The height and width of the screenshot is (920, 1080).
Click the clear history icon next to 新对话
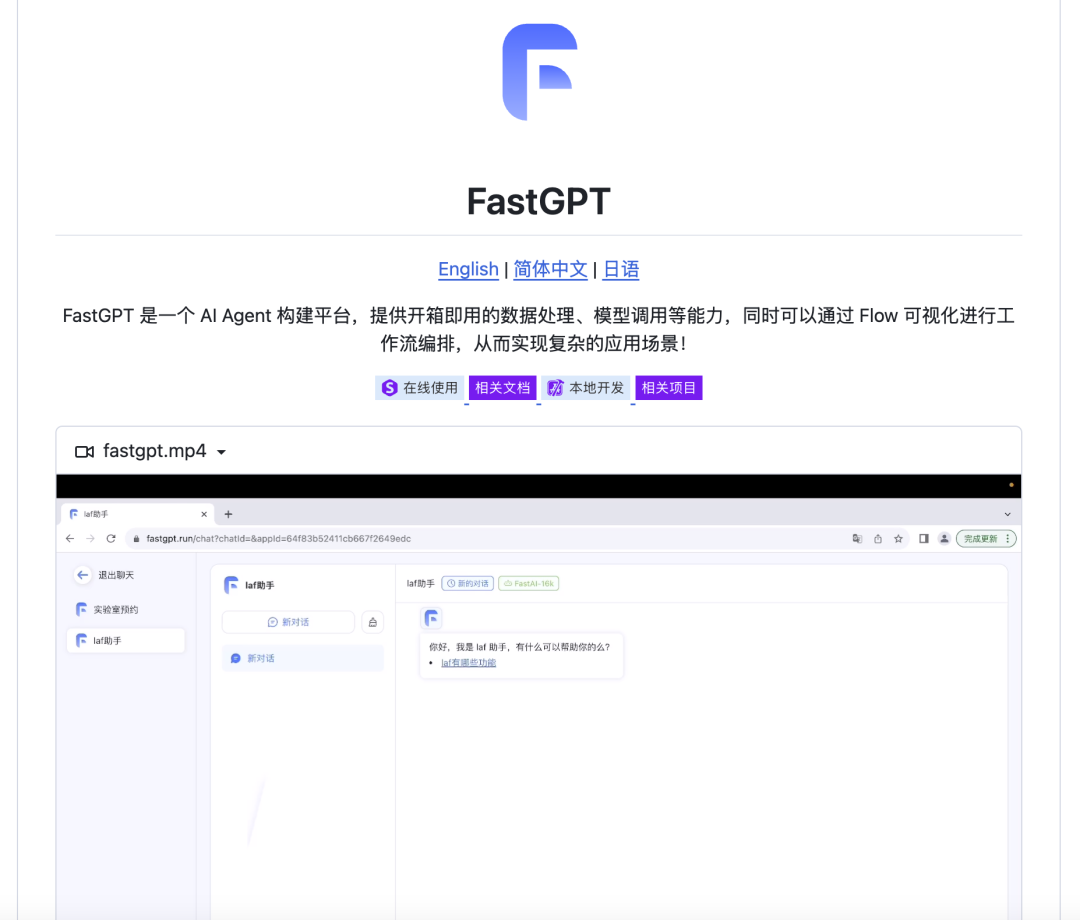point(373,622)
